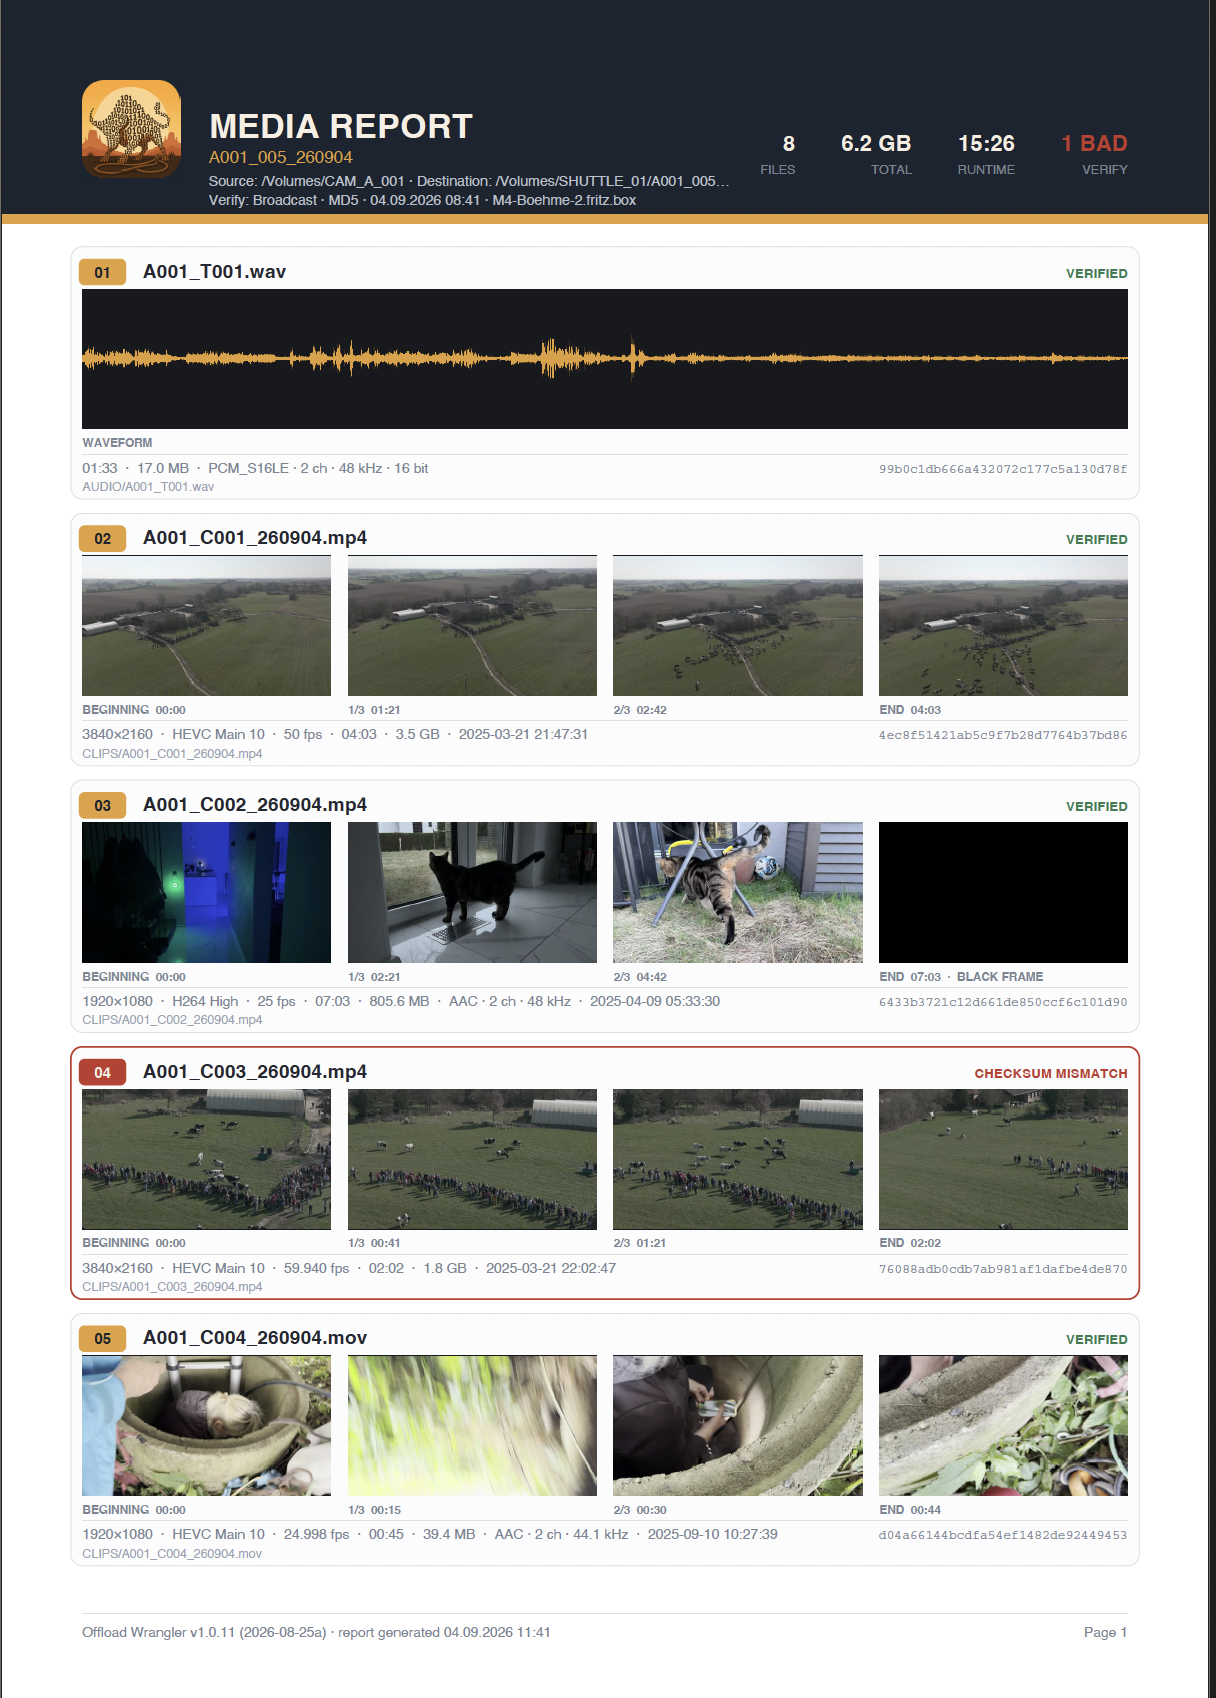1216x1698 pixels.
Task: Click the Offload Wrangler bull logo icon
Action: pos(131,129)
